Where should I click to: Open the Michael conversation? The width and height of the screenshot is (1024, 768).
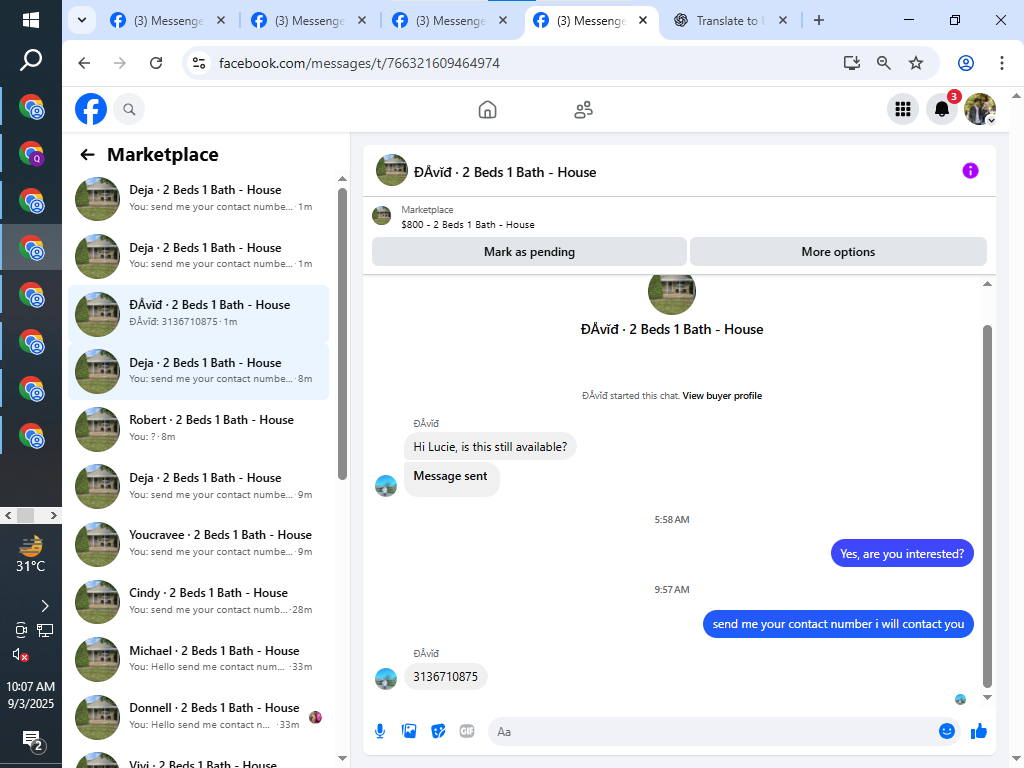[x=199, y=659]
